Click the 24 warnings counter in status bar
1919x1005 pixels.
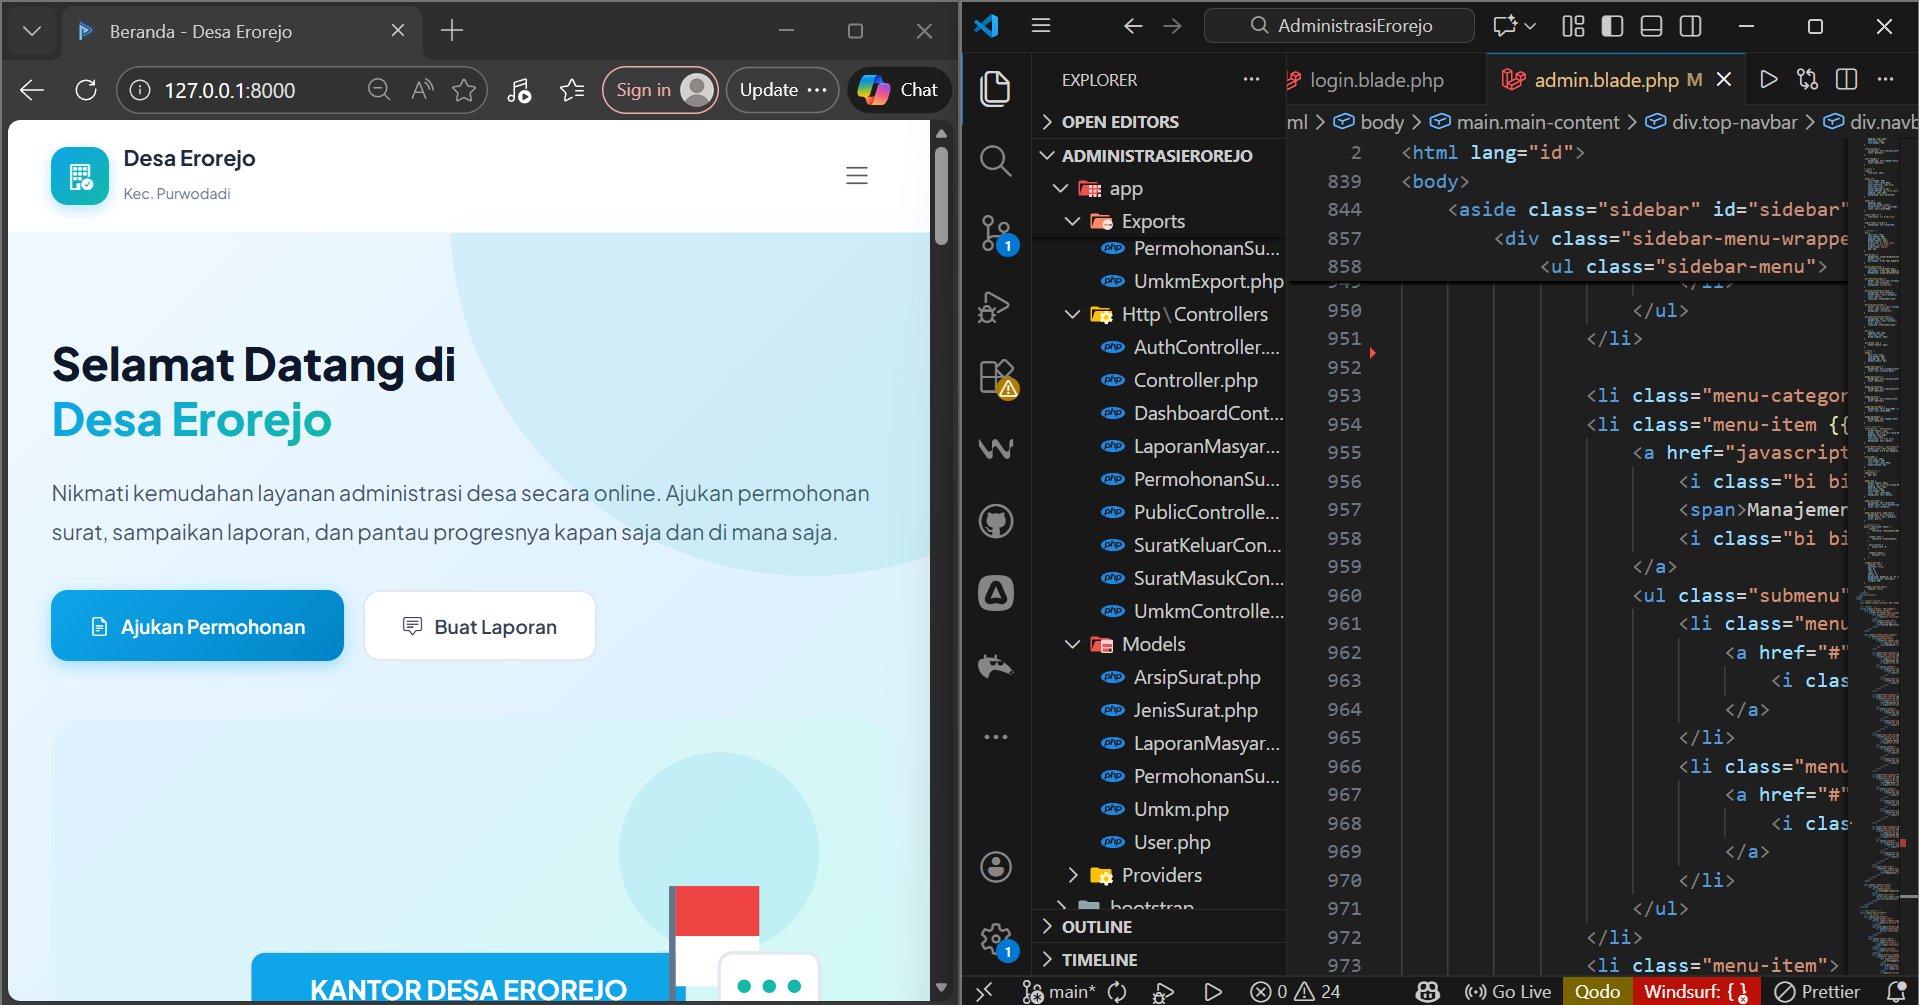[1322, 991]
